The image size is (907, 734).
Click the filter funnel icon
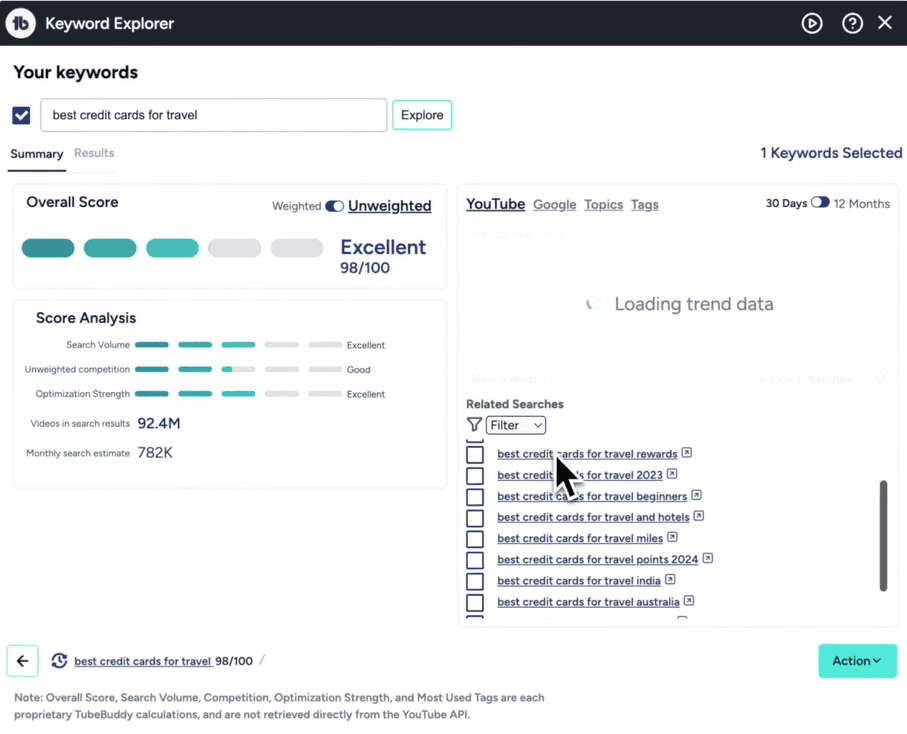pos(474,425)
